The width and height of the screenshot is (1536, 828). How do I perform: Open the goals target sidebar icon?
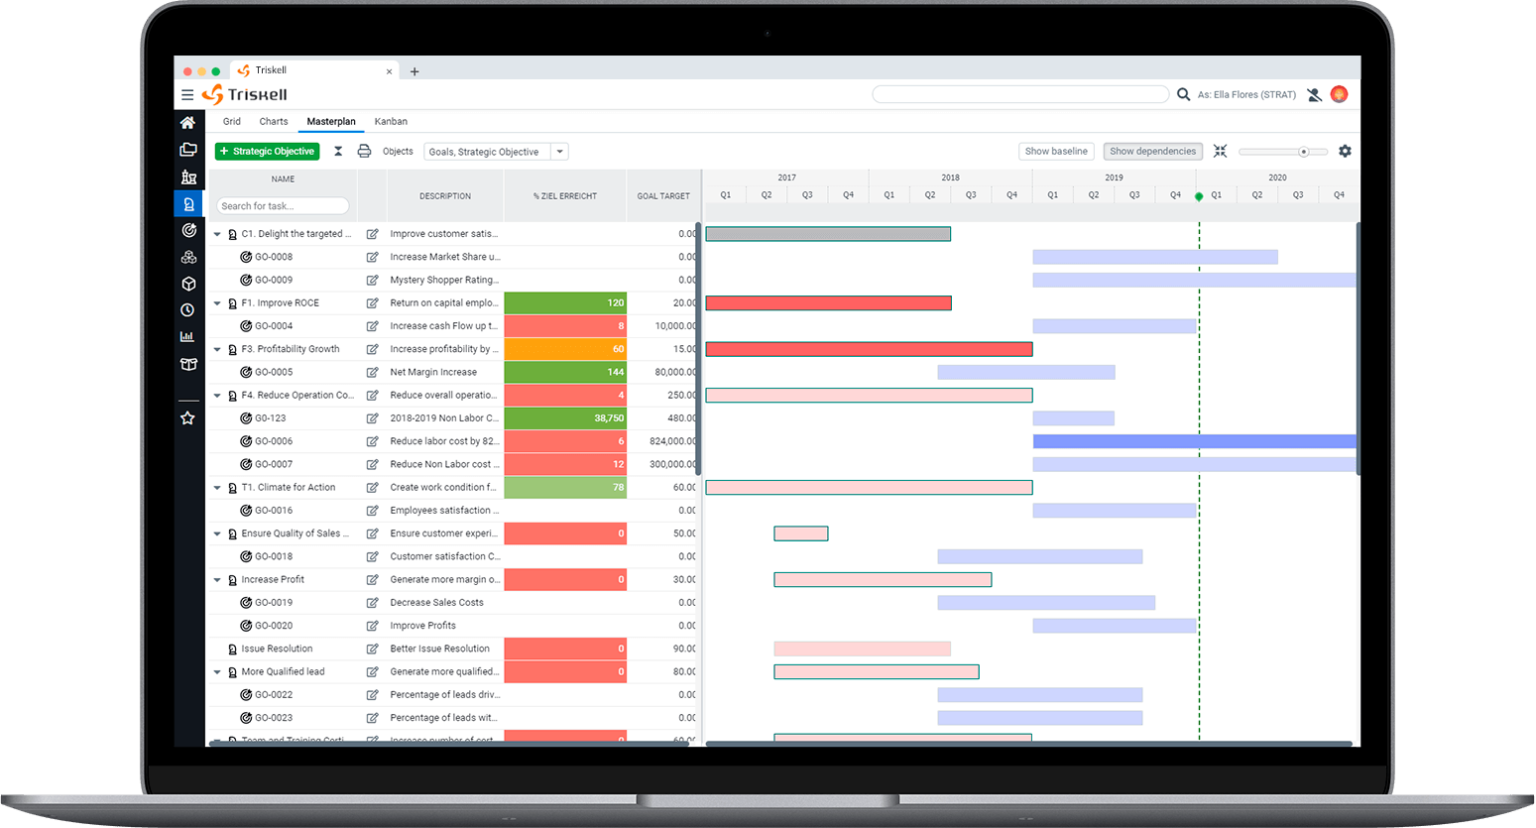click(x=188, y=230)
